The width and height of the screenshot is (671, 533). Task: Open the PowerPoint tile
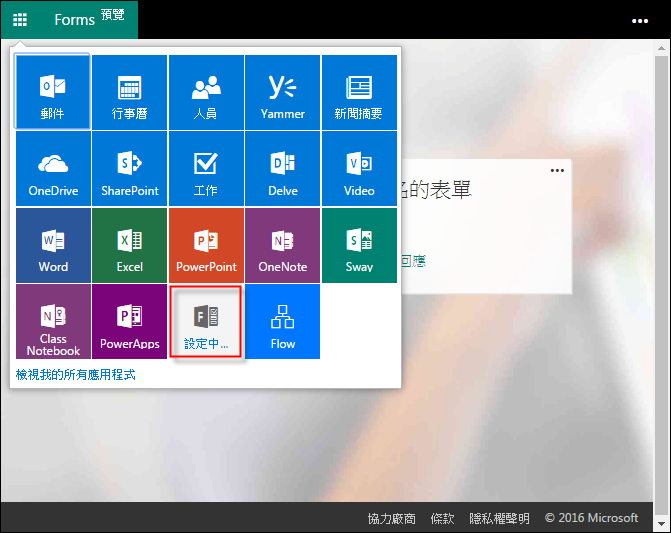[x=206, y=245]
